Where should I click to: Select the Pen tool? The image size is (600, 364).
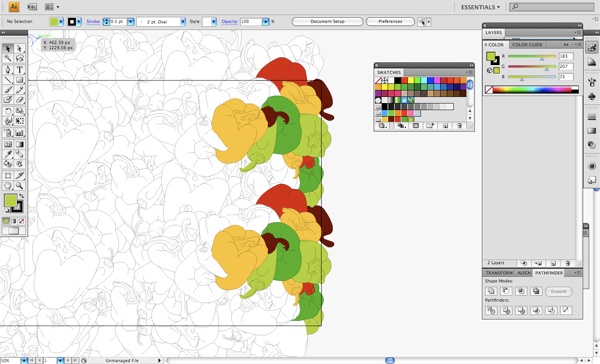click(8, 70)
